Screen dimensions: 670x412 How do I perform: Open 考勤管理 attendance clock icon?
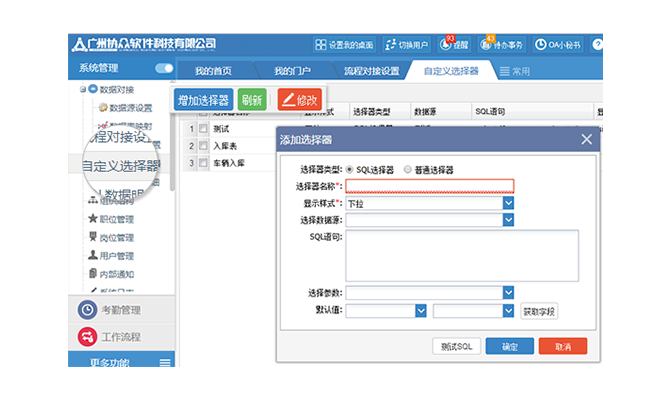tap(87, 310)
